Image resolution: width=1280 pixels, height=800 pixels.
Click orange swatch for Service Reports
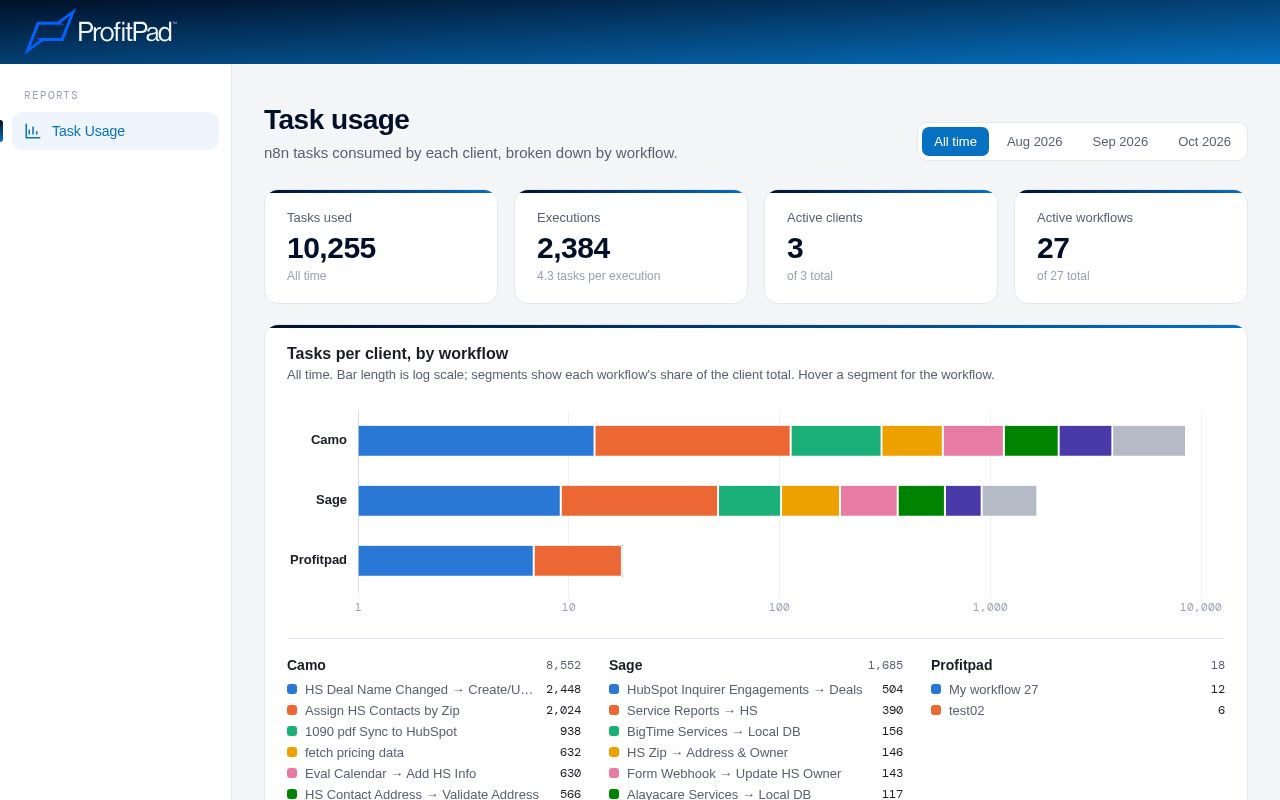[614, 710]
